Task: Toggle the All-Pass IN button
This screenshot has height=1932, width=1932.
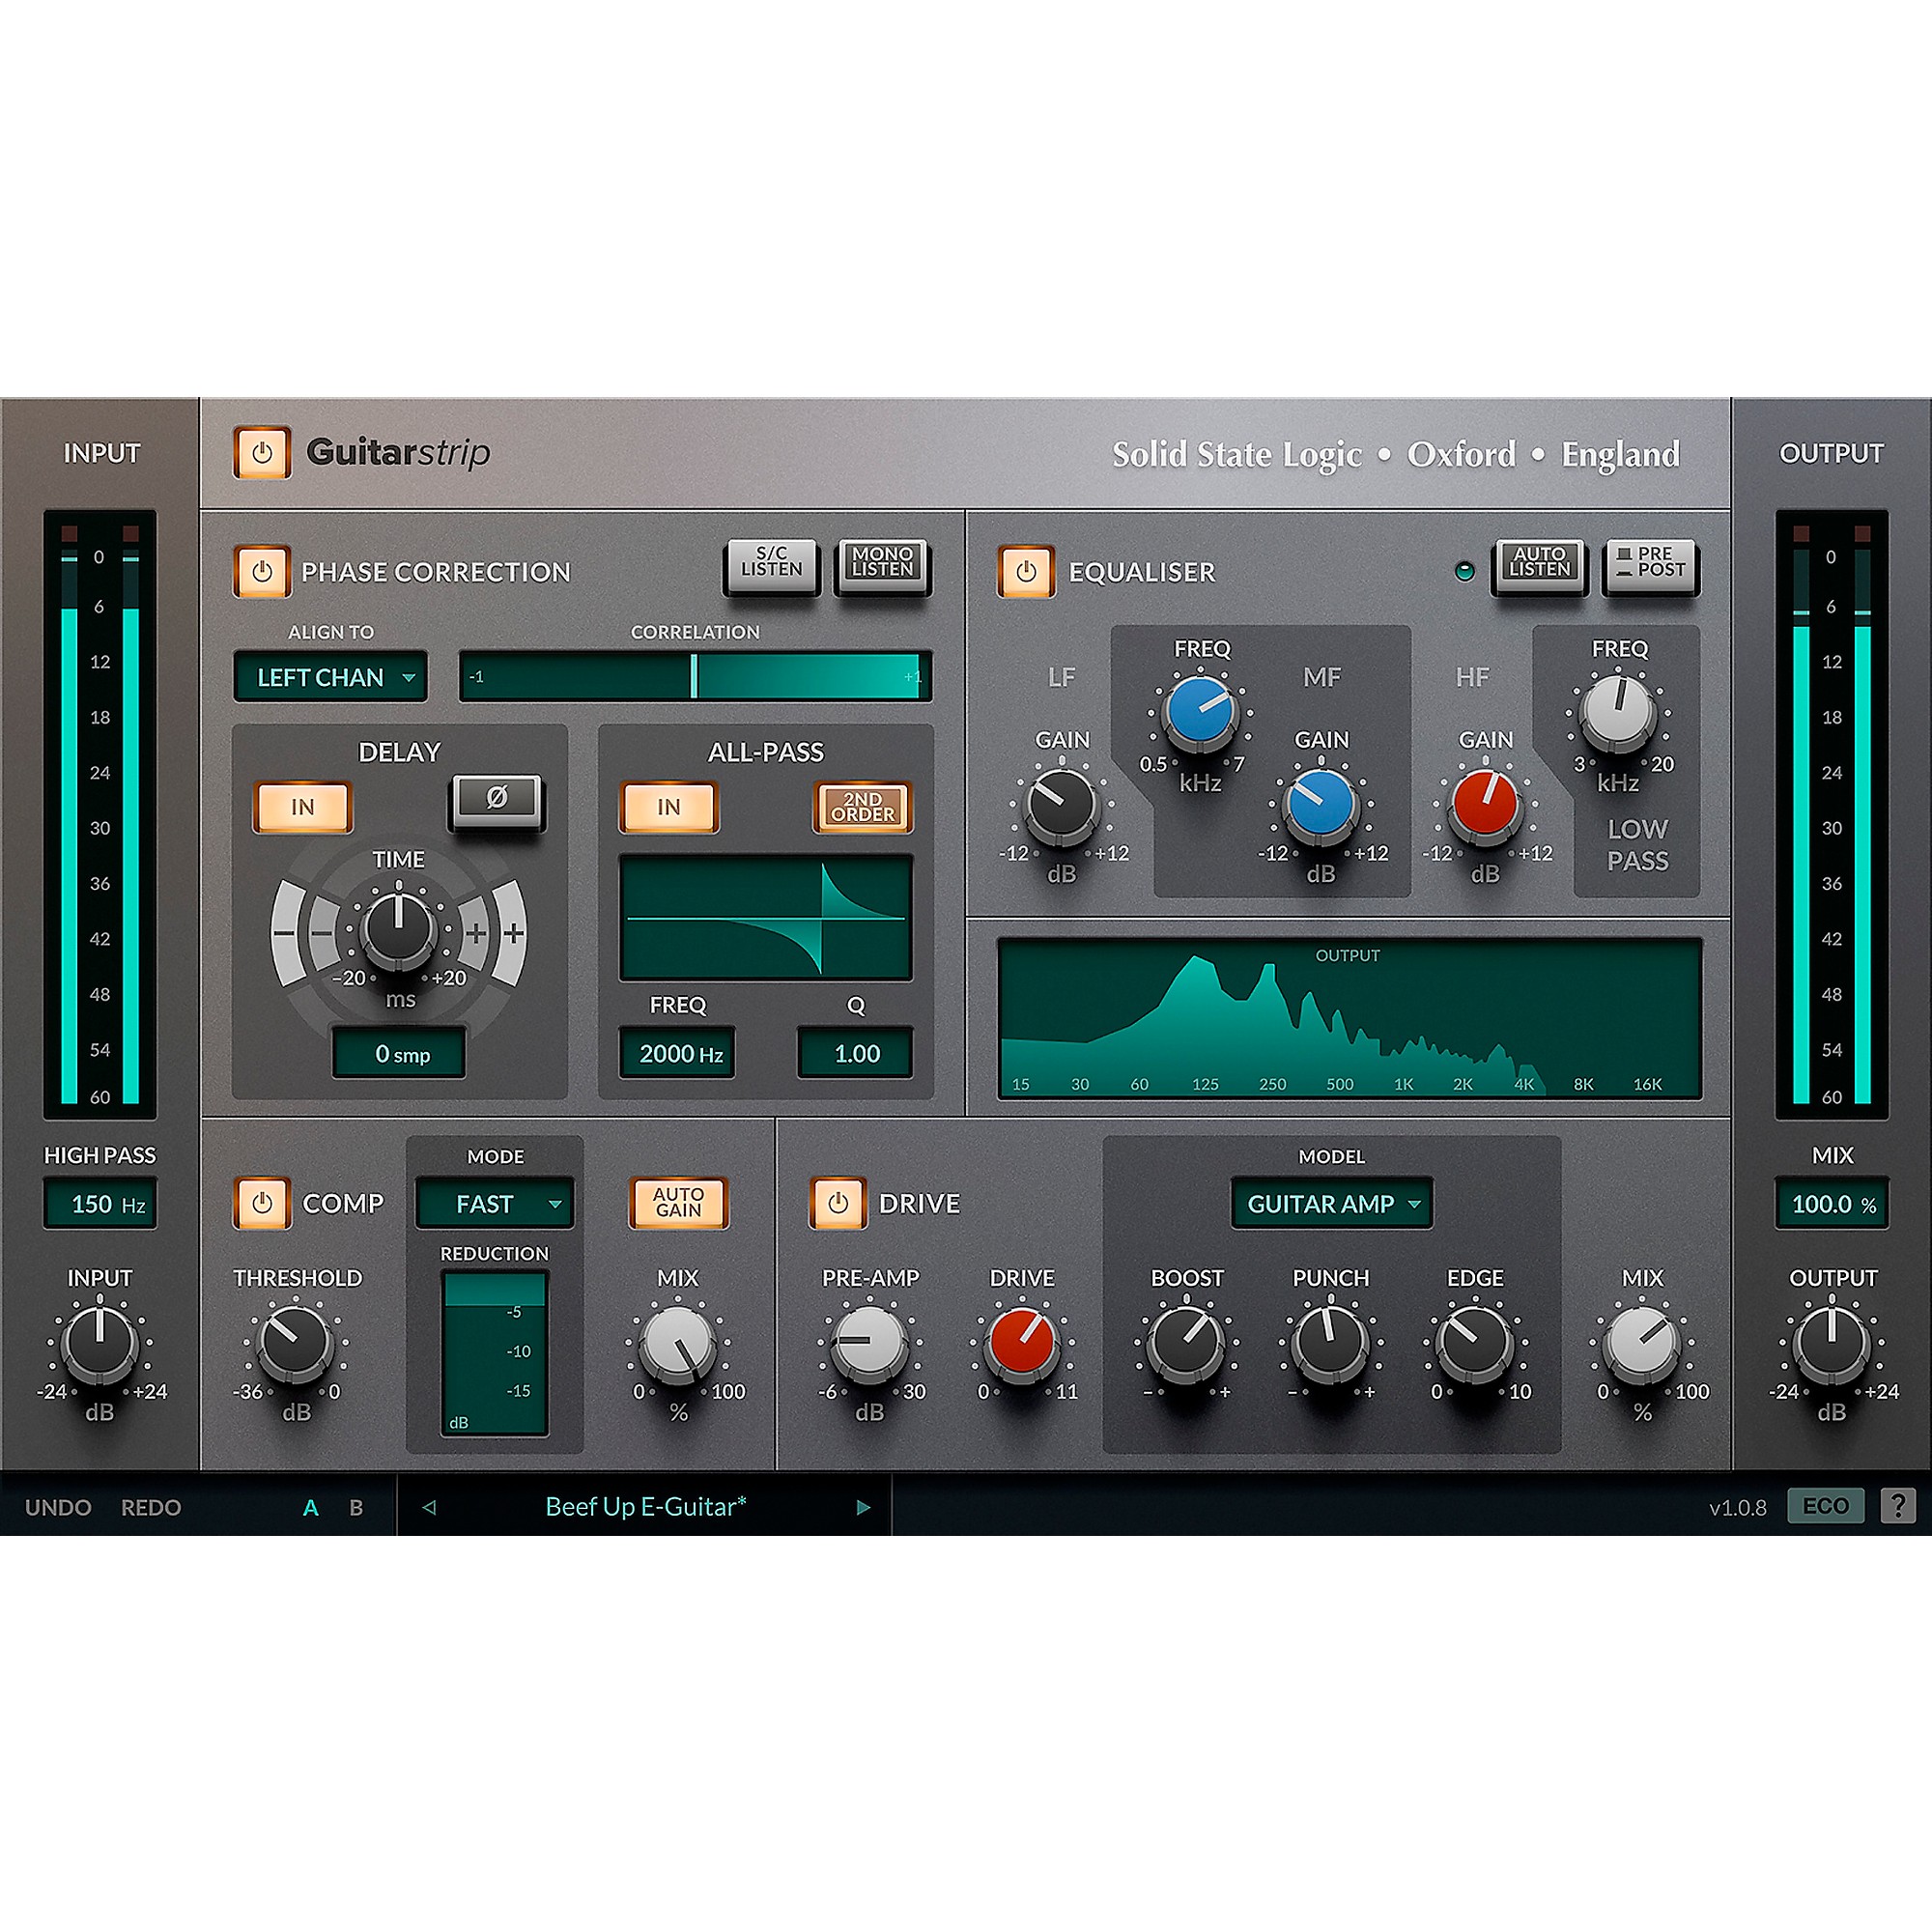Action: [668, 807]
